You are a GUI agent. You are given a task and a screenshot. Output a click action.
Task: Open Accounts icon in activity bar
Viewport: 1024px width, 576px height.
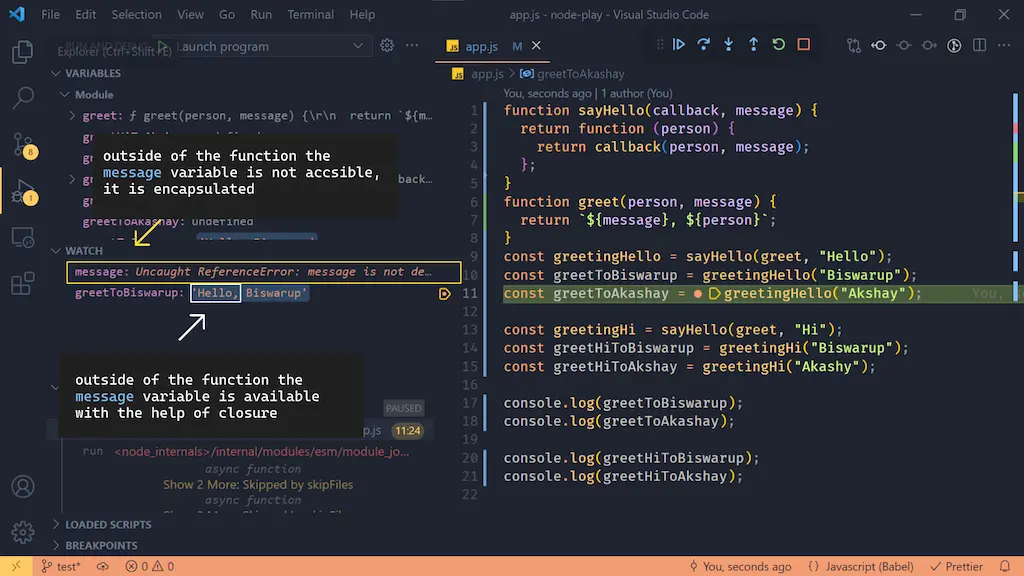23,487
